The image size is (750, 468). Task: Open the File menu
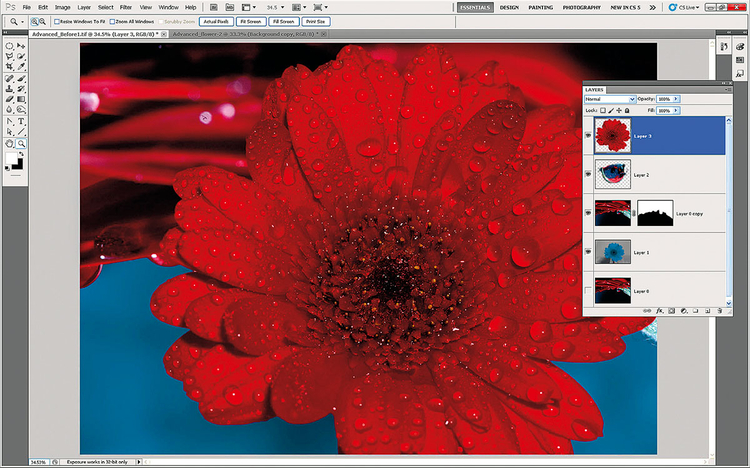tap(27, 8)
